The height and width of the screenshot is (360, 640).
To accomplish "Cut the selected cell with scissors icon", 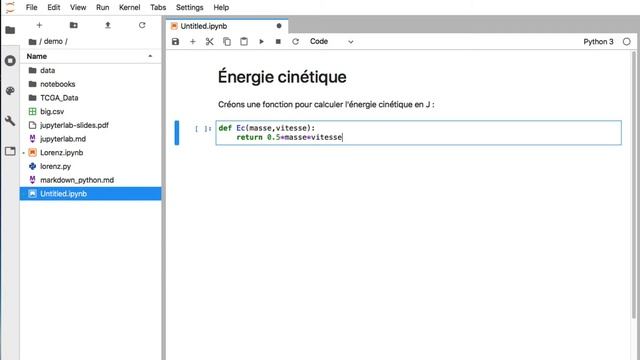I will tap(210, 42).
